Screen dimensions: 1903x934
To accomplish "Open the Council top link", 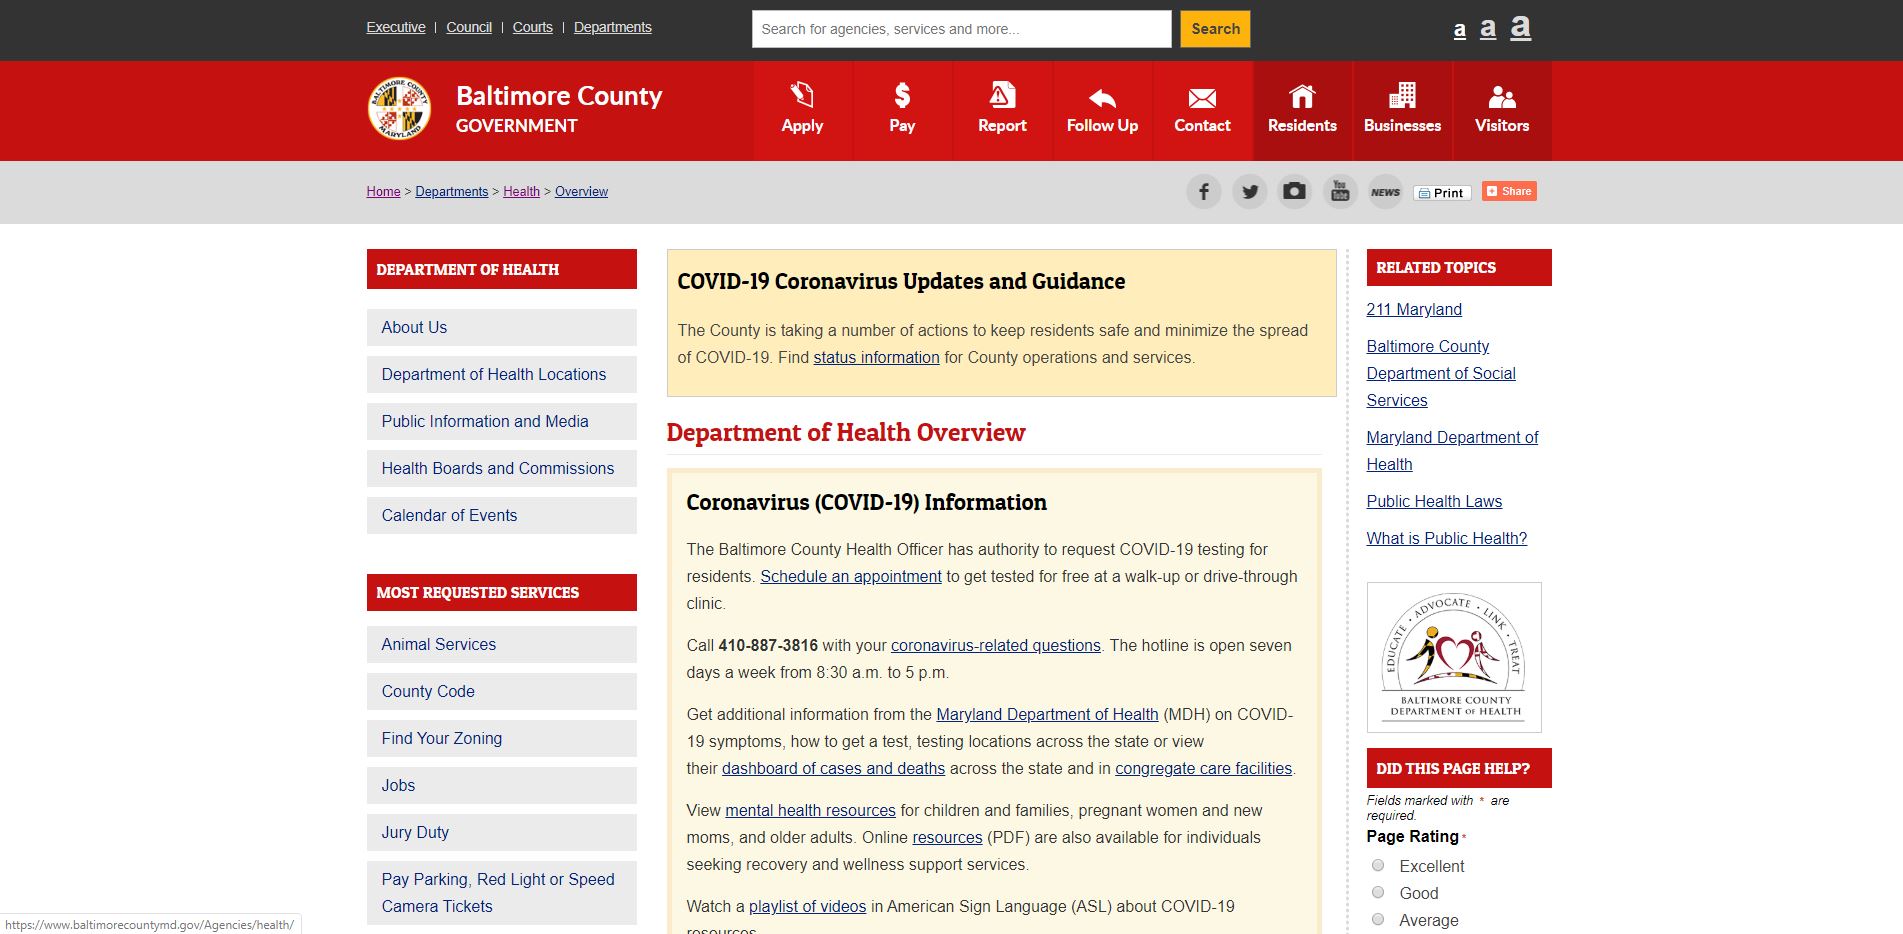I will 469,27.
